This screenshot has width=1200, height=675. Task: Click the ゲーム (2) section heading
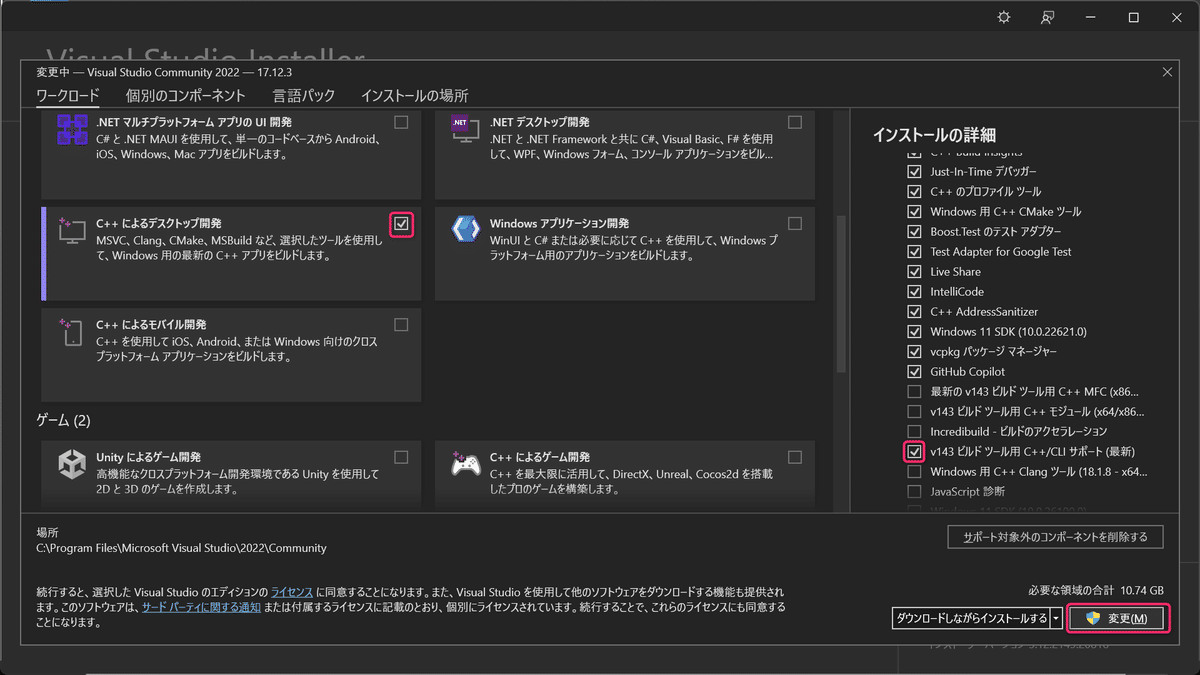click(x=63, y=420)
